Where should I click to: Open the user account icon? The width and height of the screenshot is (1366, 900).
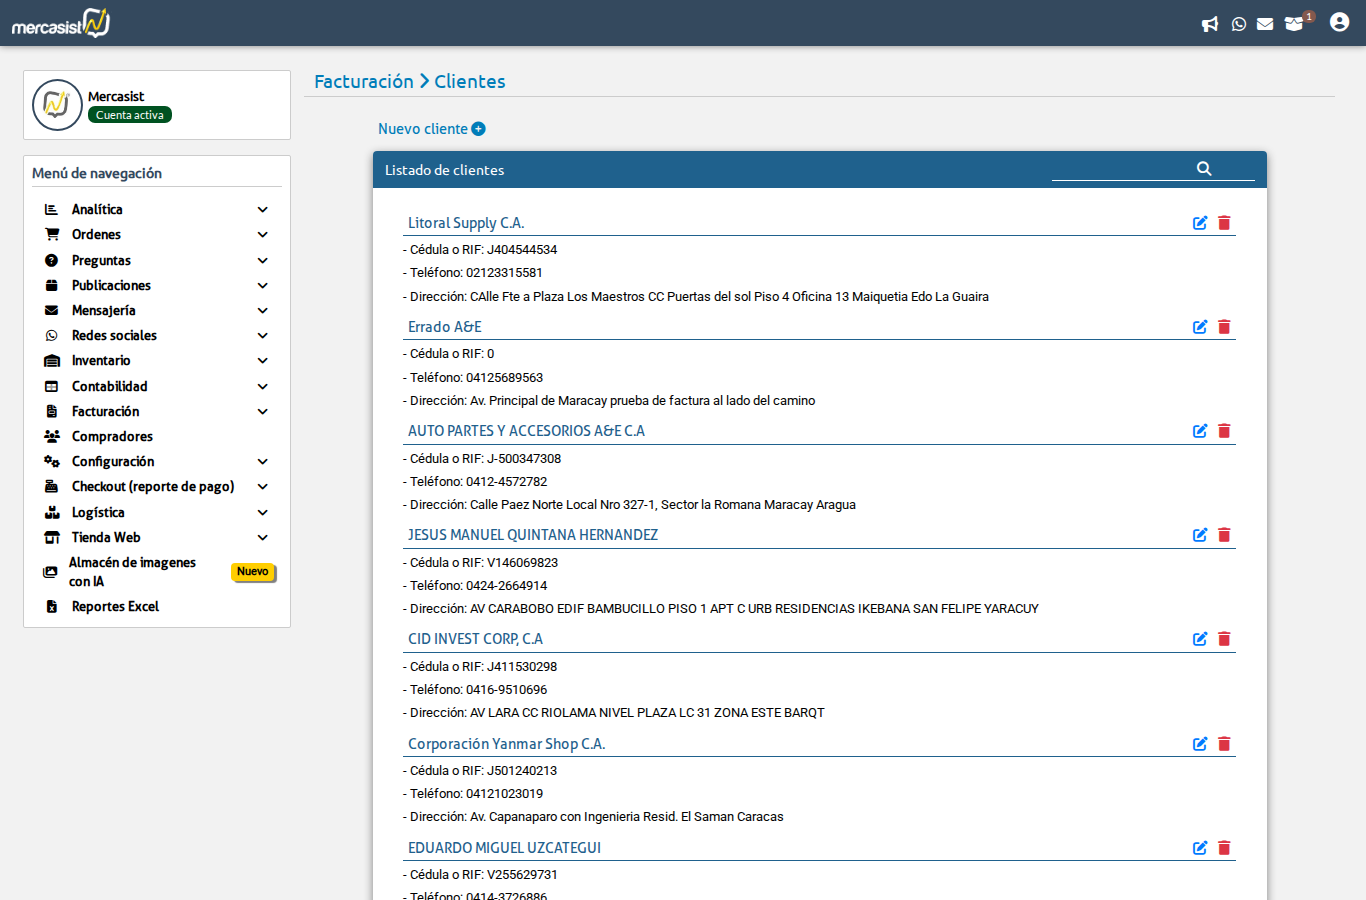coord(1339,21)
